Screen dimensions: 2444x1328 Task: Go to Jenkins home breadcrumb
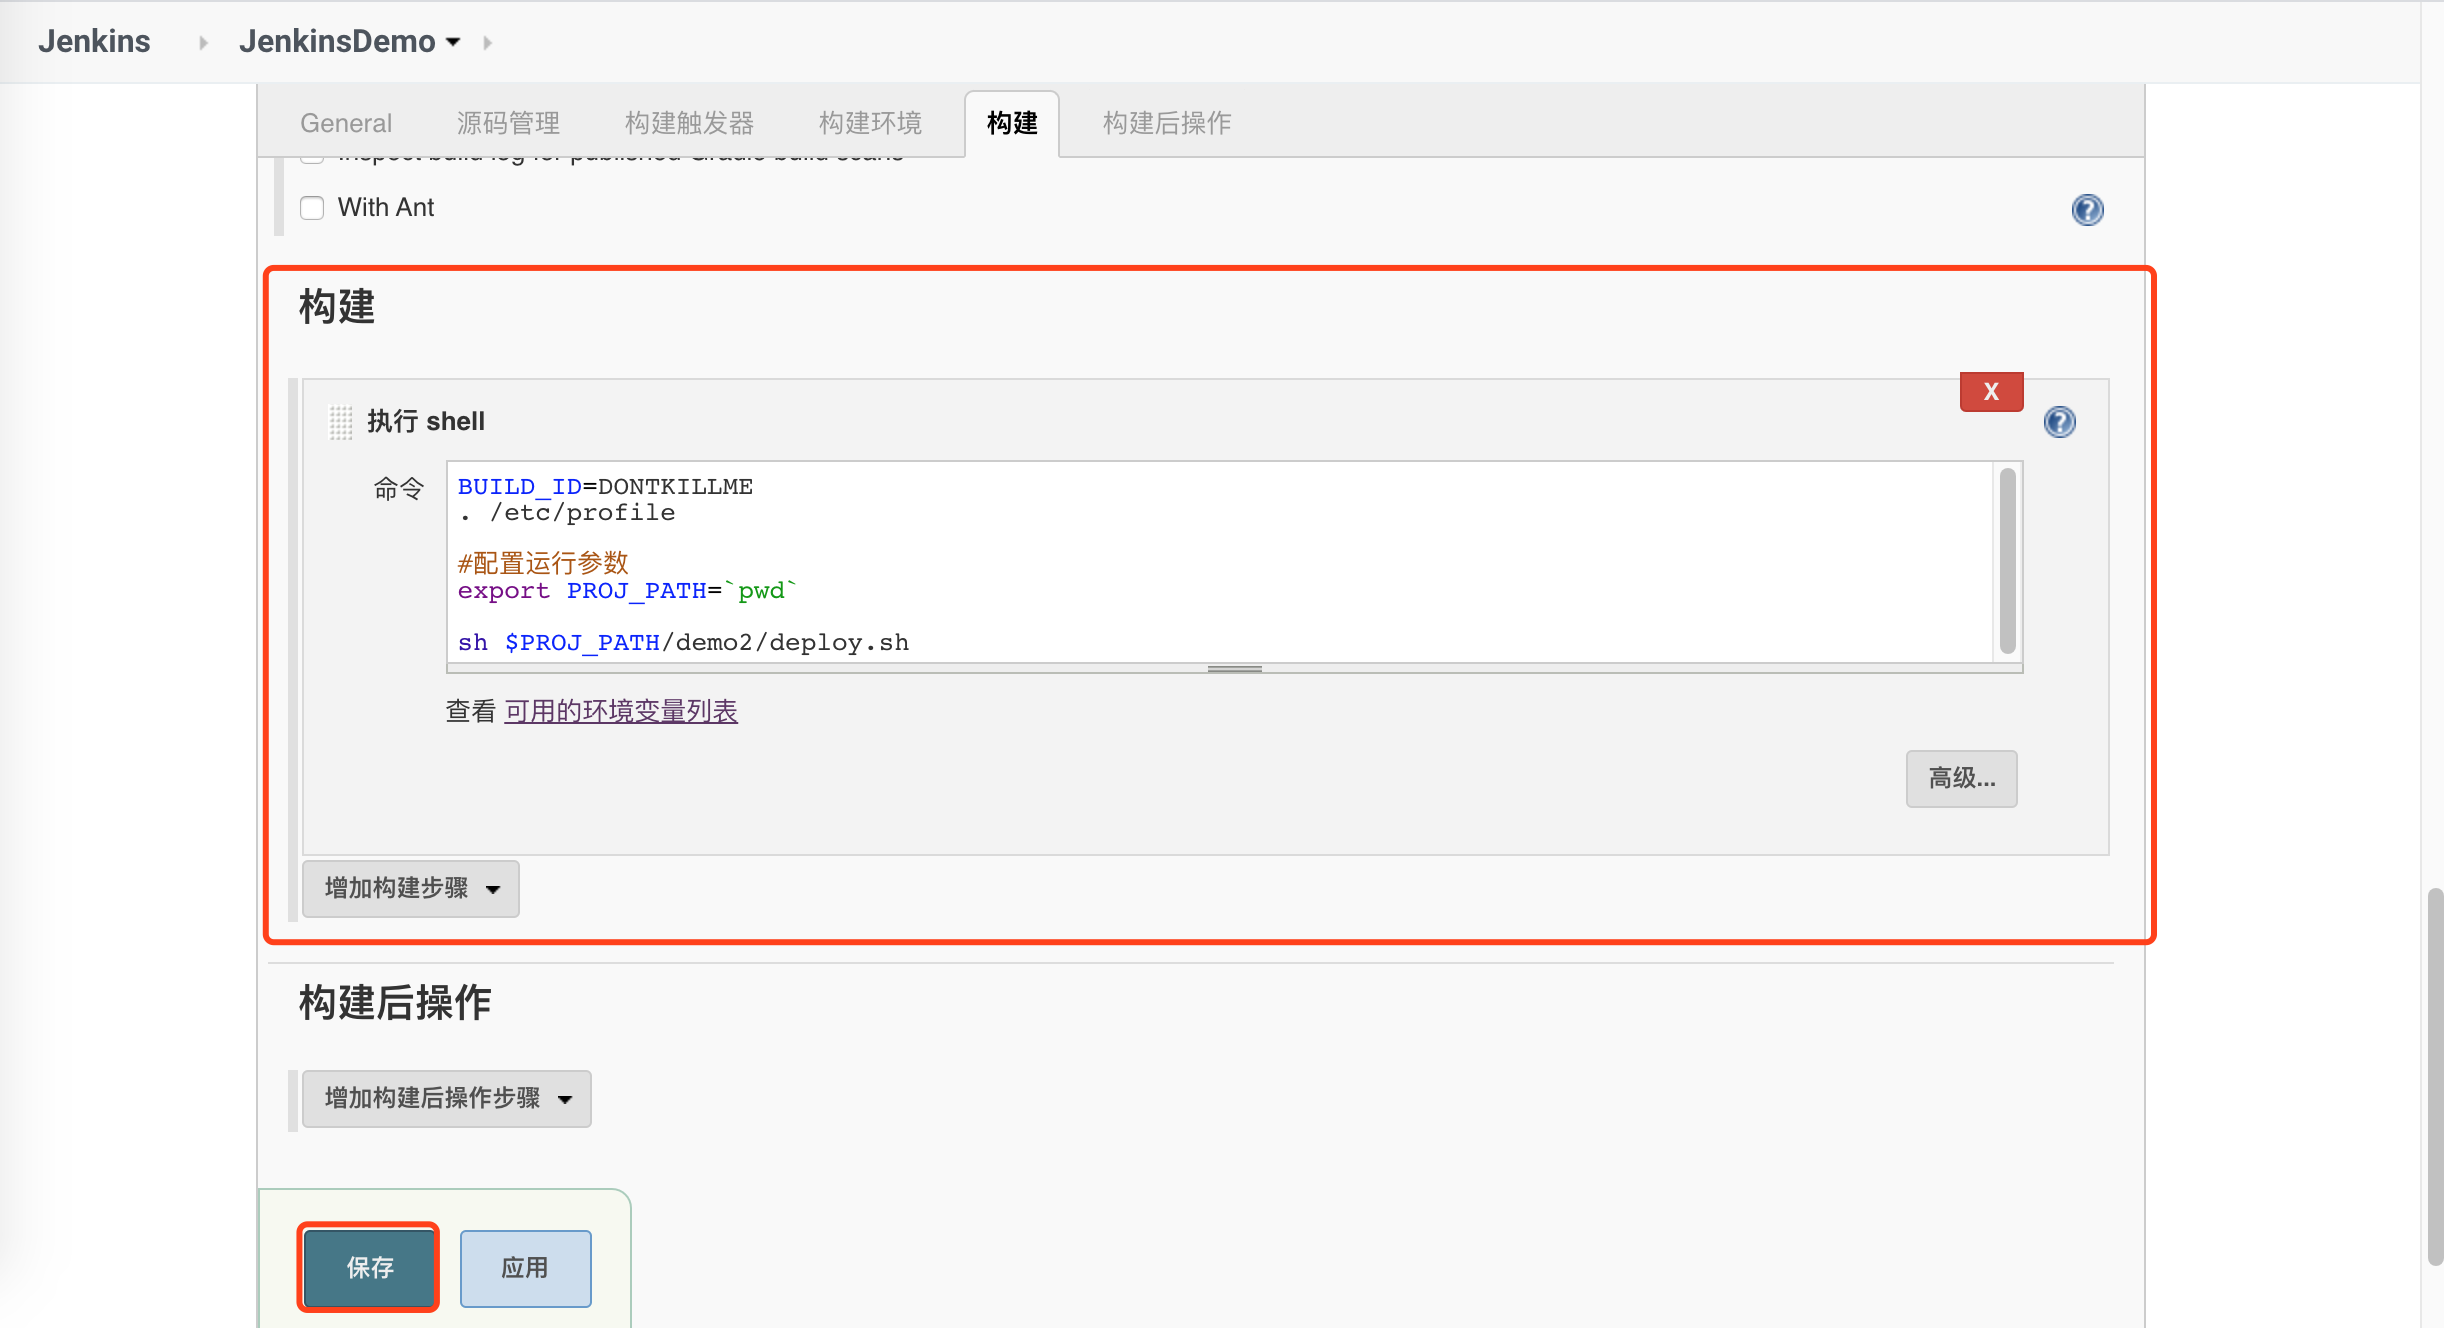pyautogui.click(x=94, y=41)
